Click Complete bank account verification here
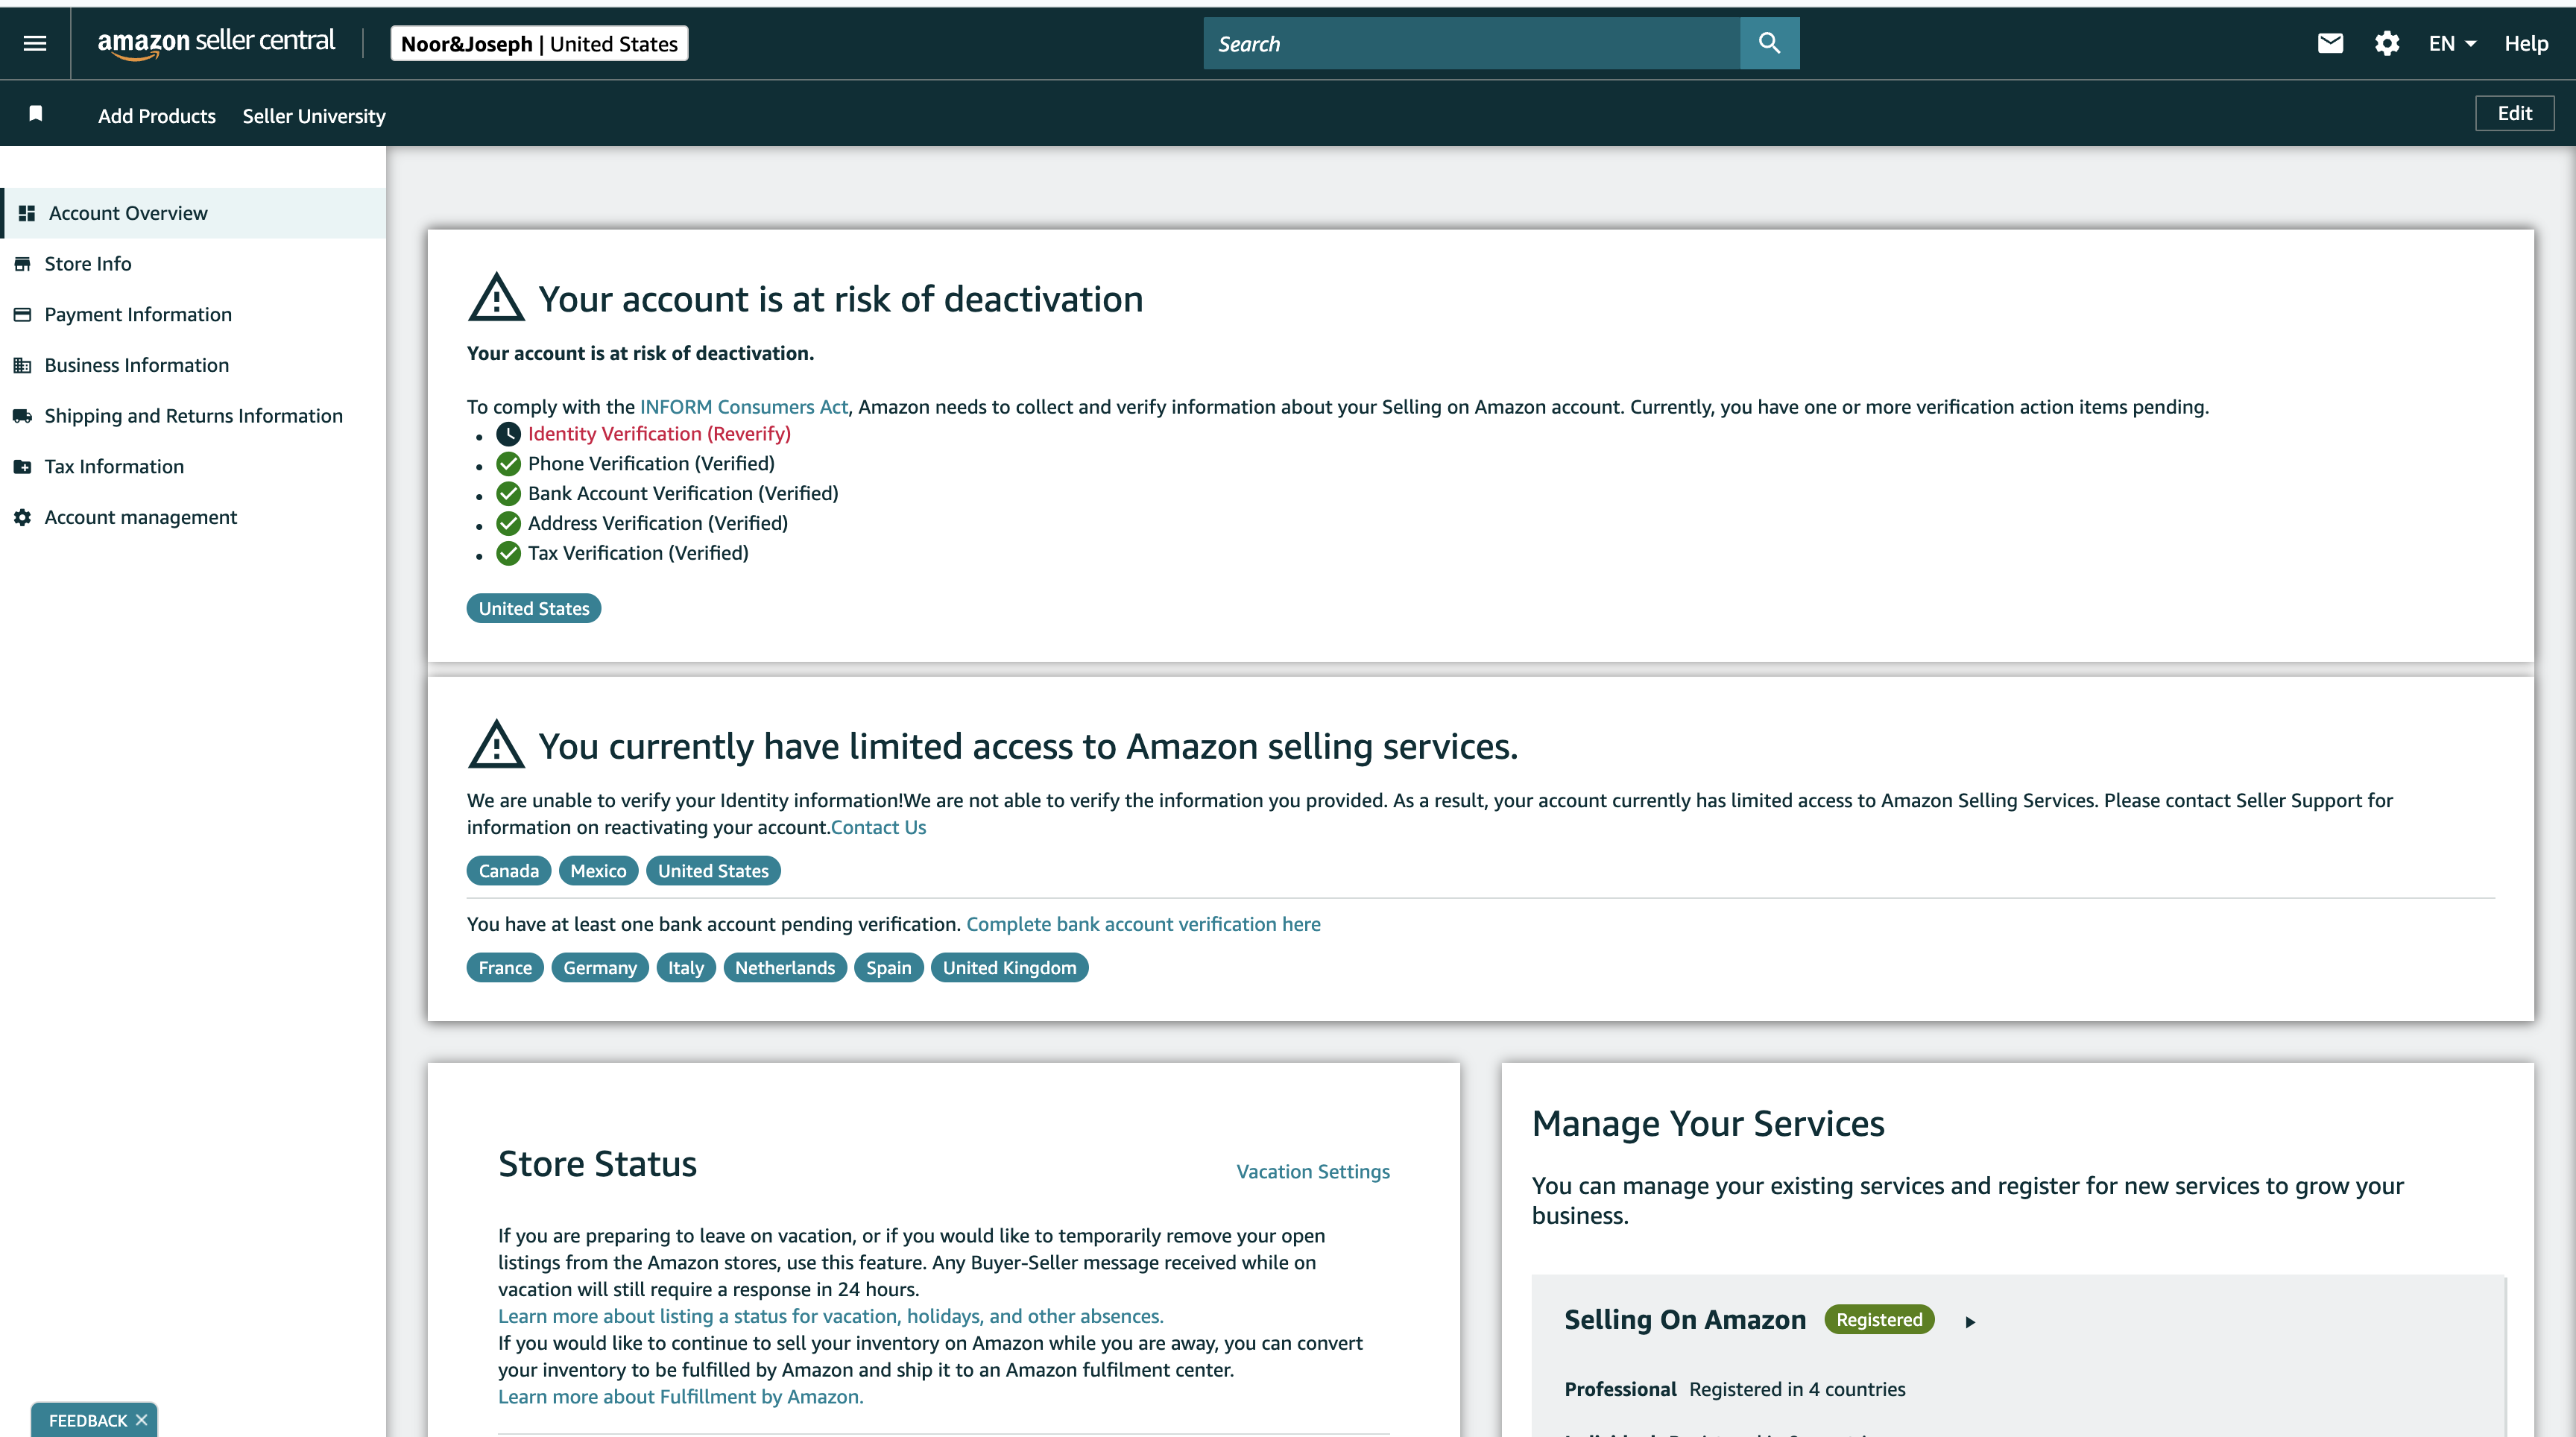The width and height of the screenshot is (2576, 1437). (x=1143, y=924)
